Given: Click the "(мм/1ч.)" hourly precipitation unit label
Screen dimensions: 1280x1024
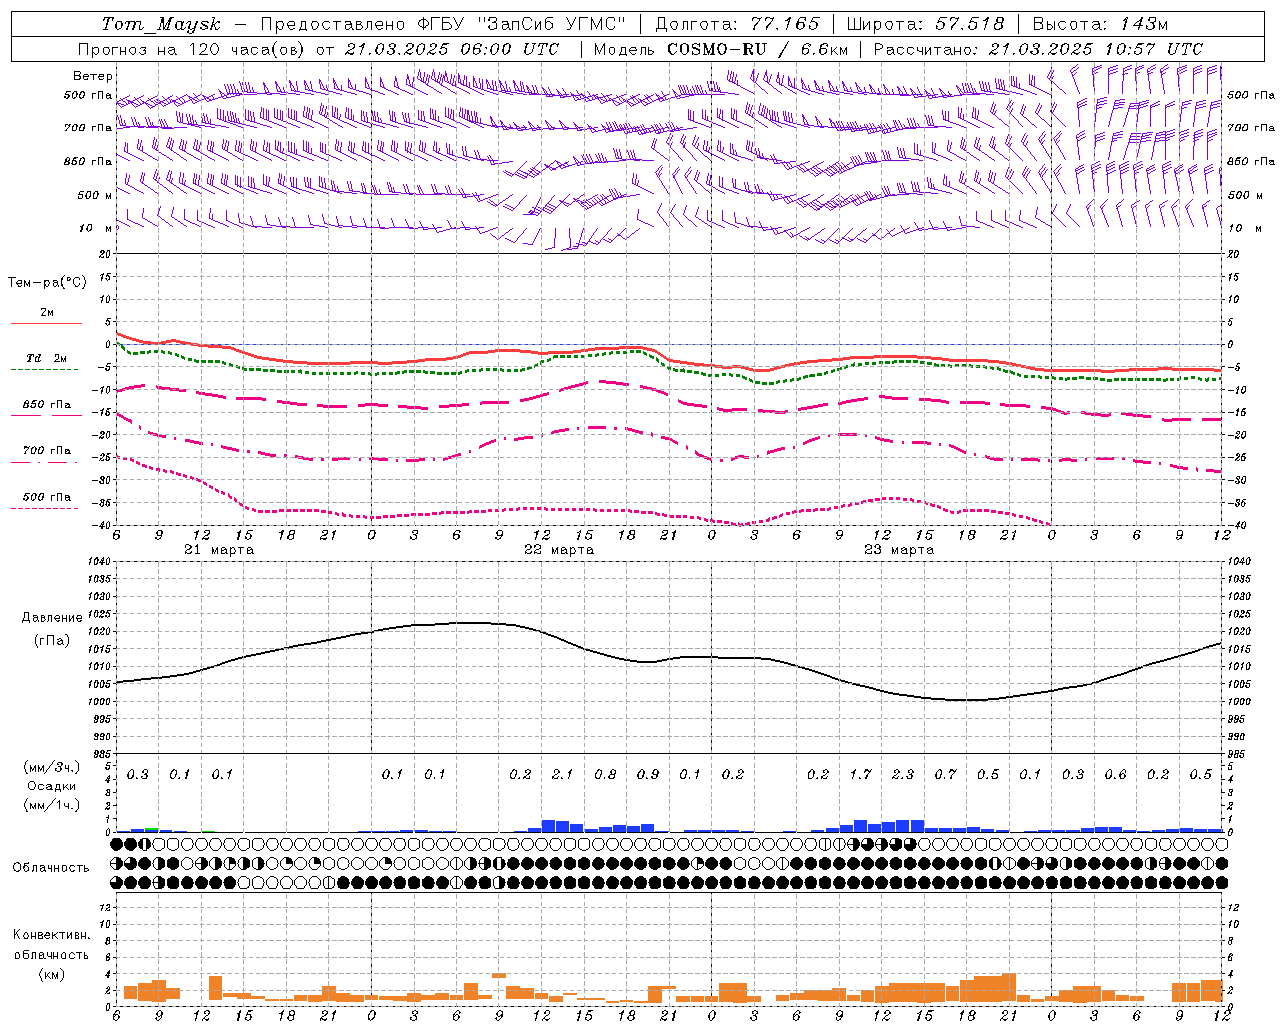Looking at the screenshot, I should click(52, 805).
